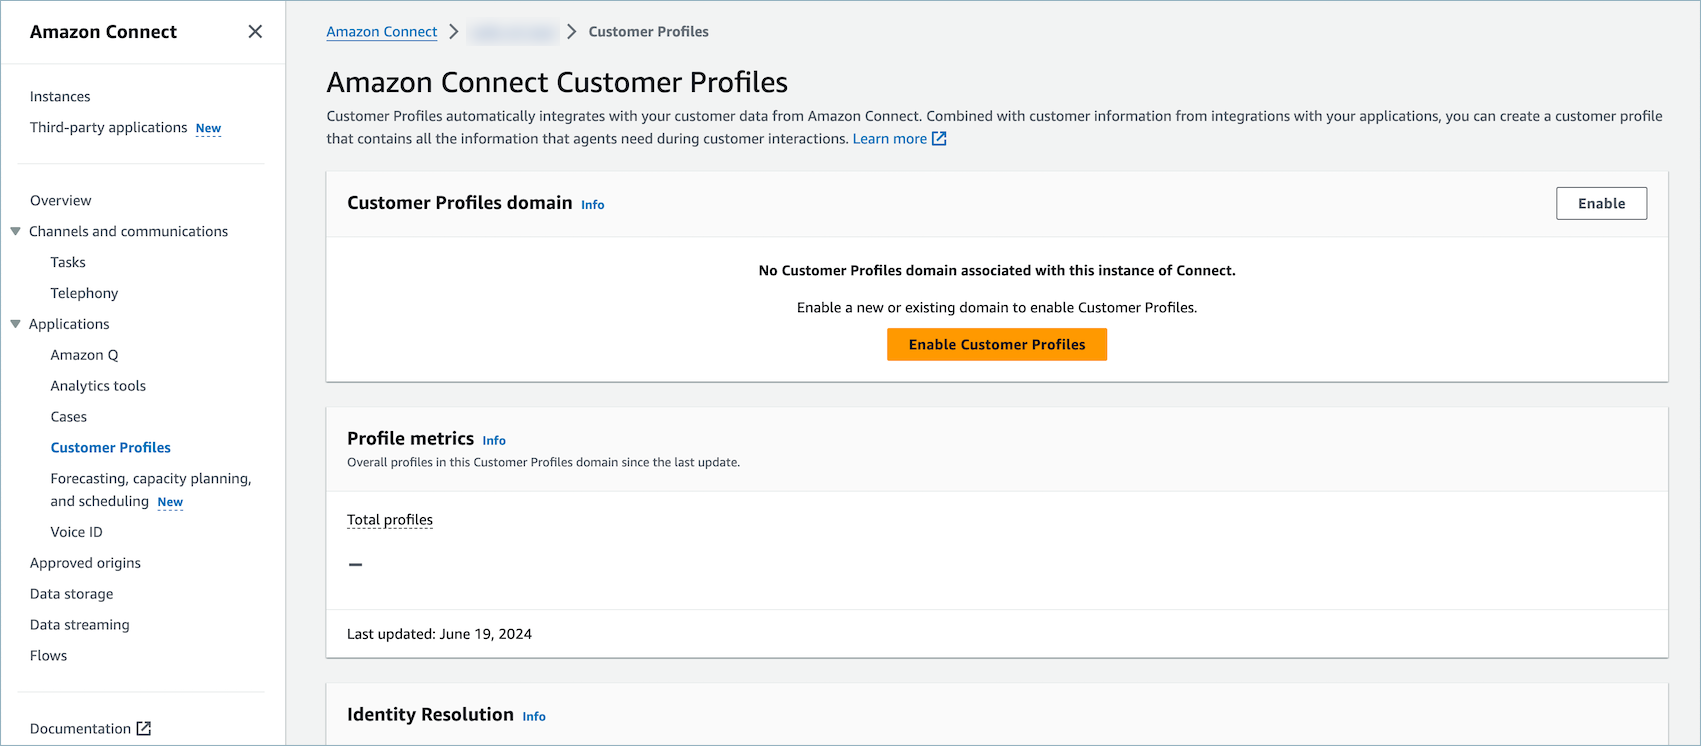Screen dimensions: 1701x746
Task: Open the Learn more link
Action: 889,139
